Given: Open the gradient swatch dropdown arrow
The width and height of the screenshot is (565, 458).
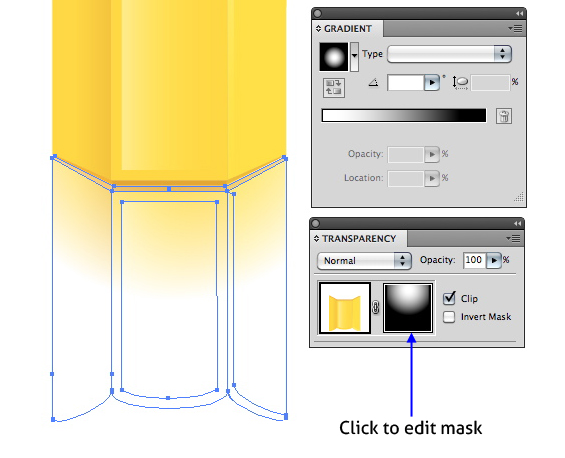Looking at the screenshot, I should [x=355, y=56].
